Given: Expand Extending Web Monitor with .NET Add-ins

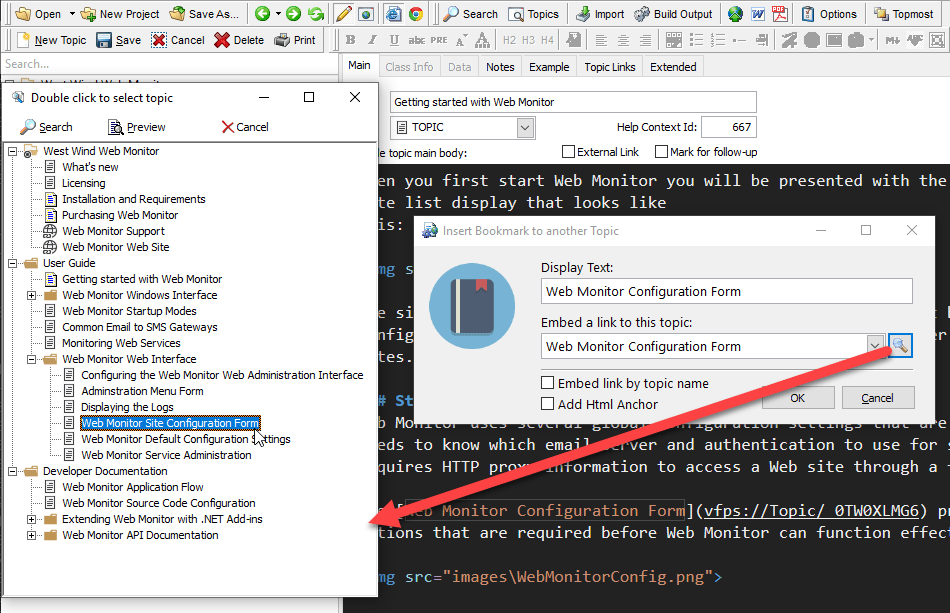Looking at the screenshot, I should [32, 519].
